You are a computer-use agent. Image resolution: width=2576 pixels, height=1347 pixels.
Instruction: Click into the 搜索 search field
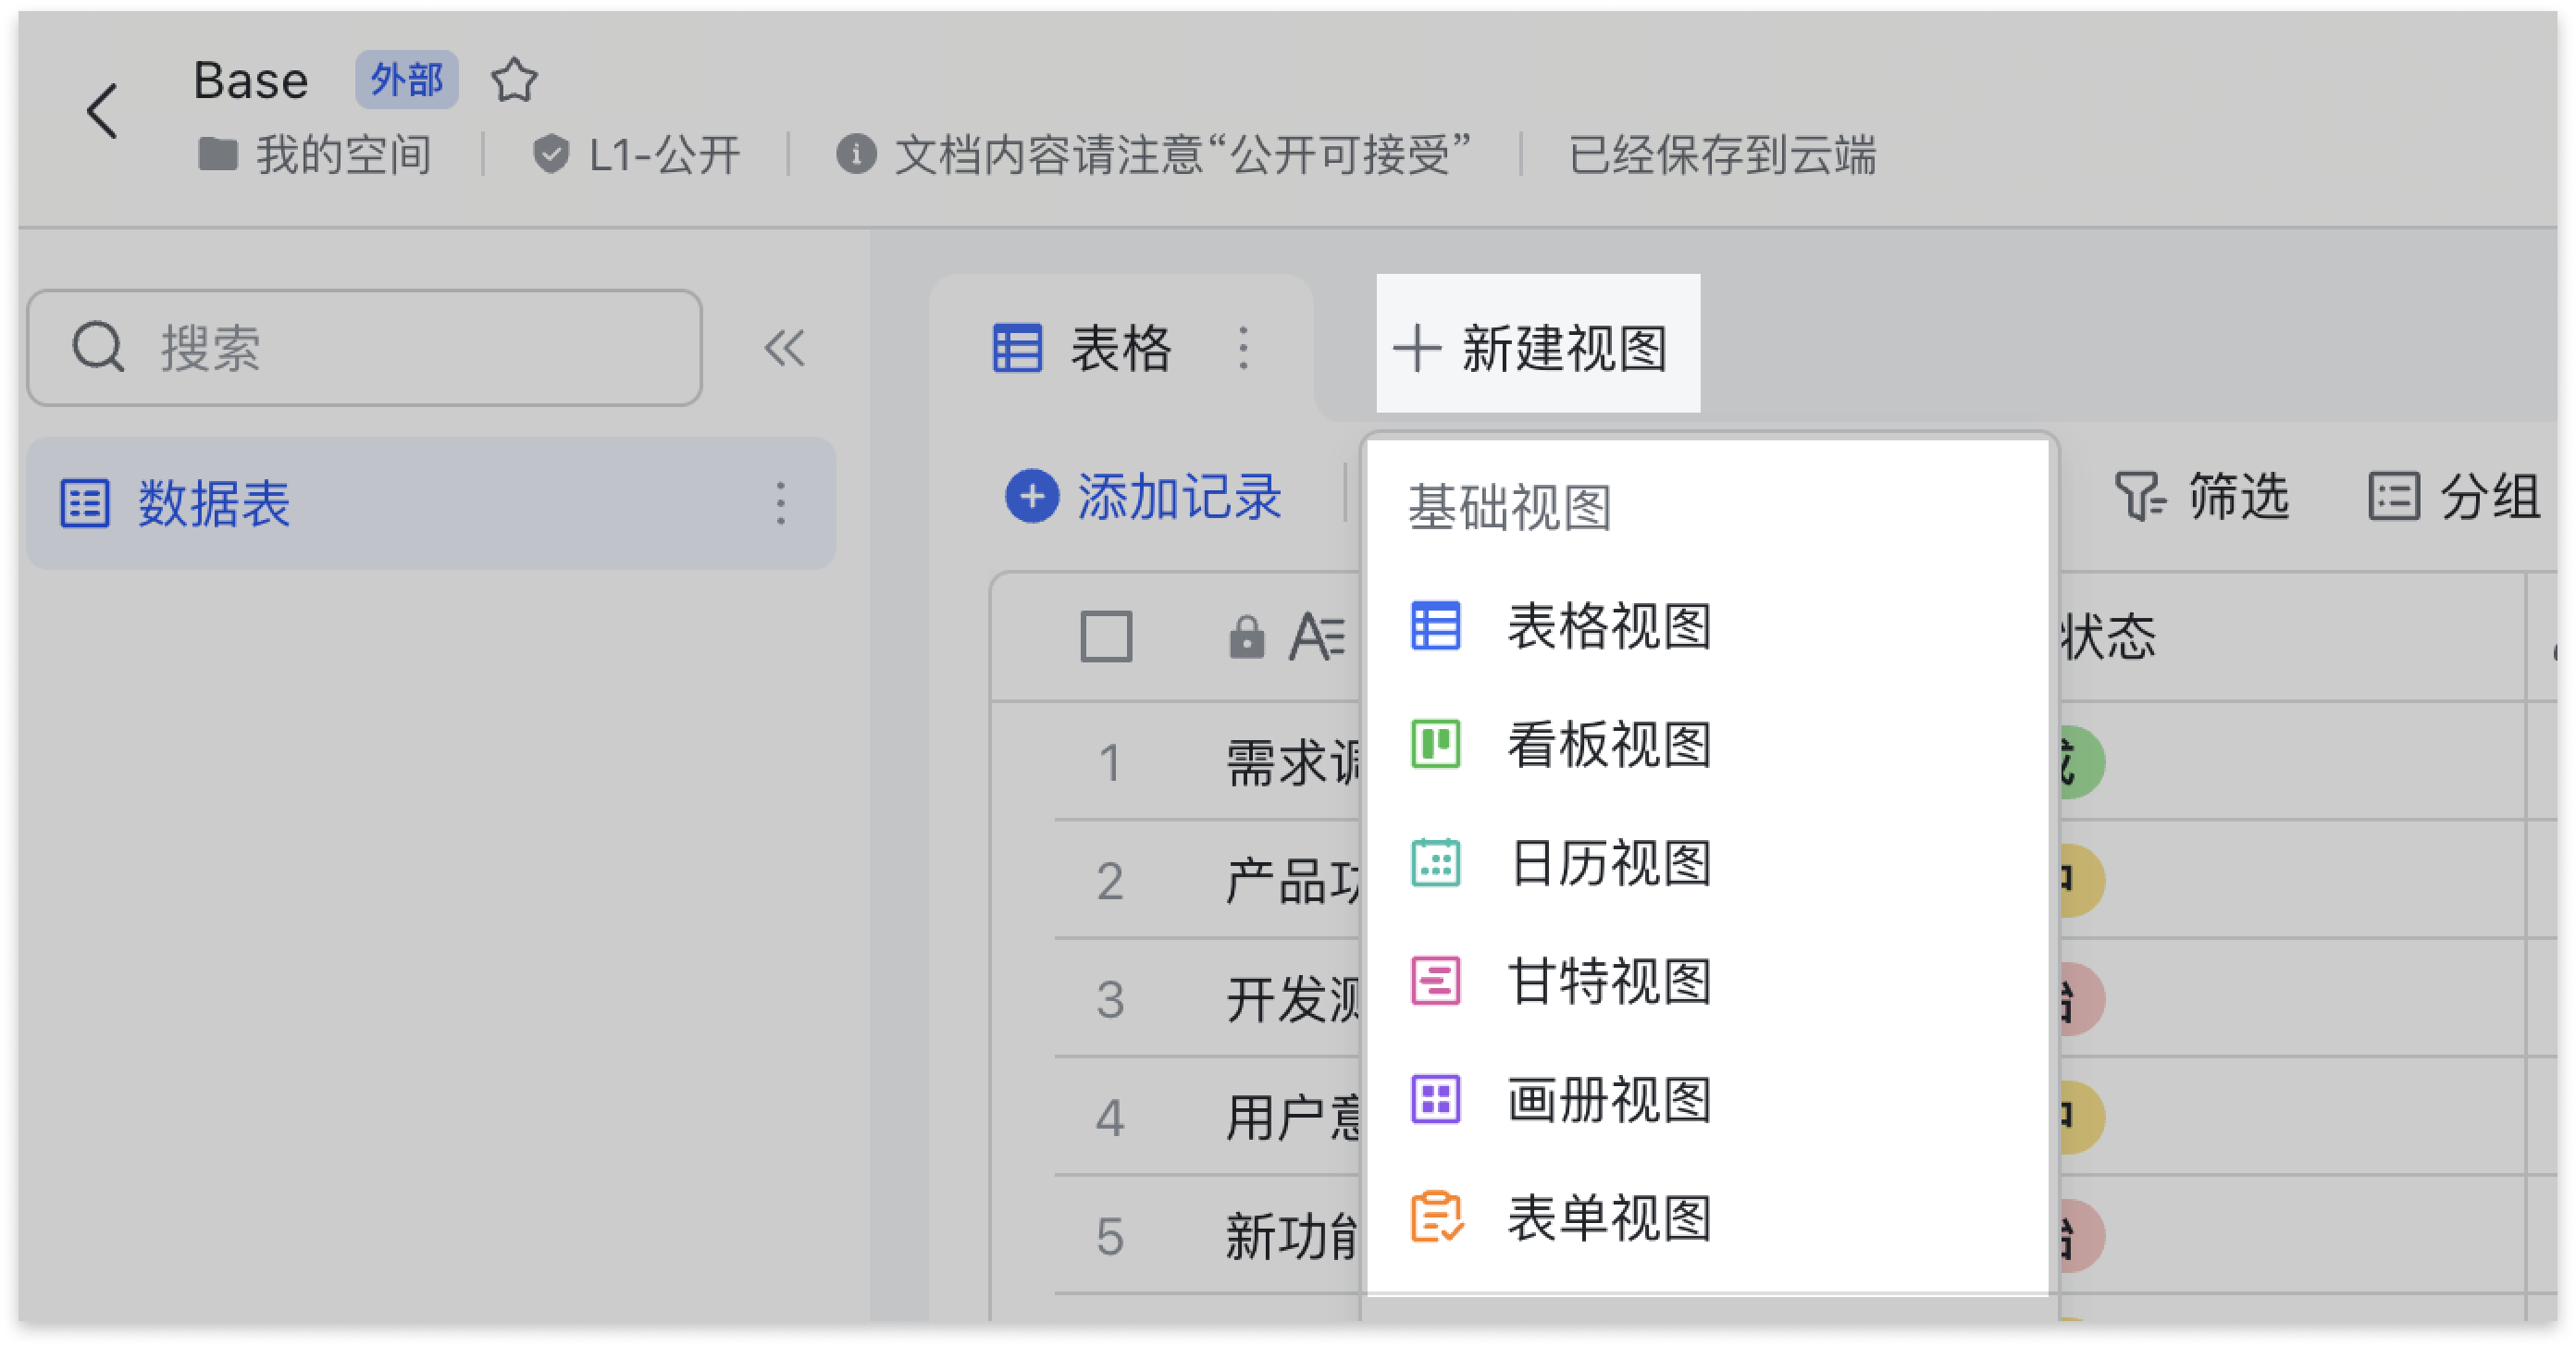pos(365,348)
